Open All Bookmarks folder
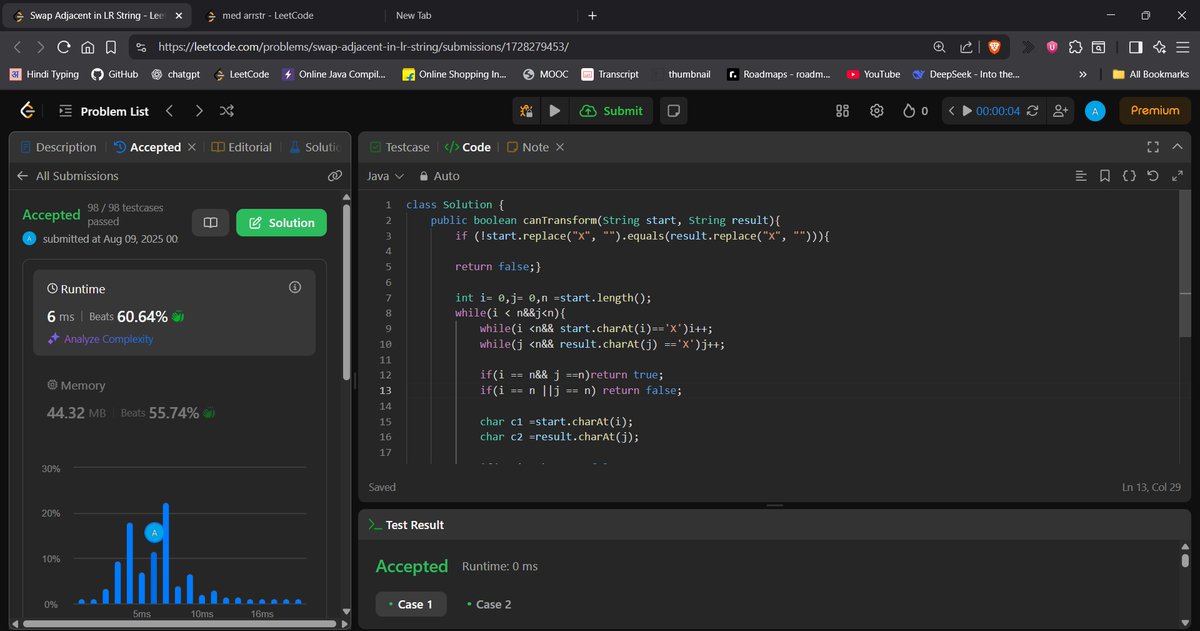The height and width of the screenshot is (631, 1200). (x=1151, y=74)
